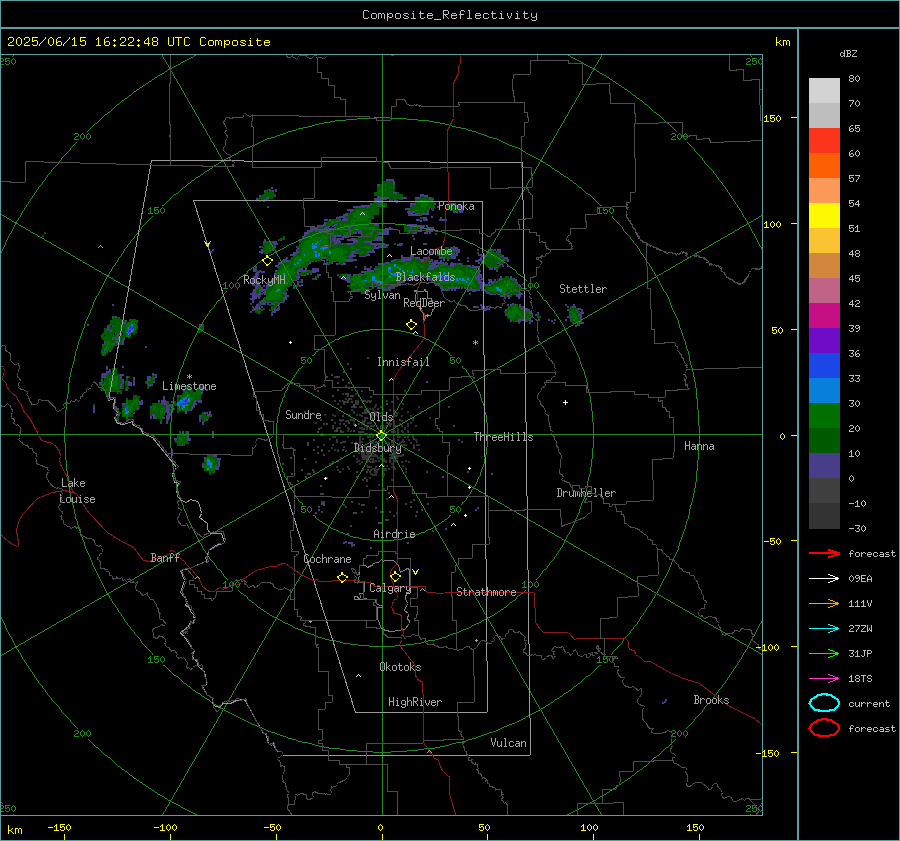This screenshot has width=900, height=841.
Task: Click the white 09EA arrow icon
Action: [x=824, y=579]
